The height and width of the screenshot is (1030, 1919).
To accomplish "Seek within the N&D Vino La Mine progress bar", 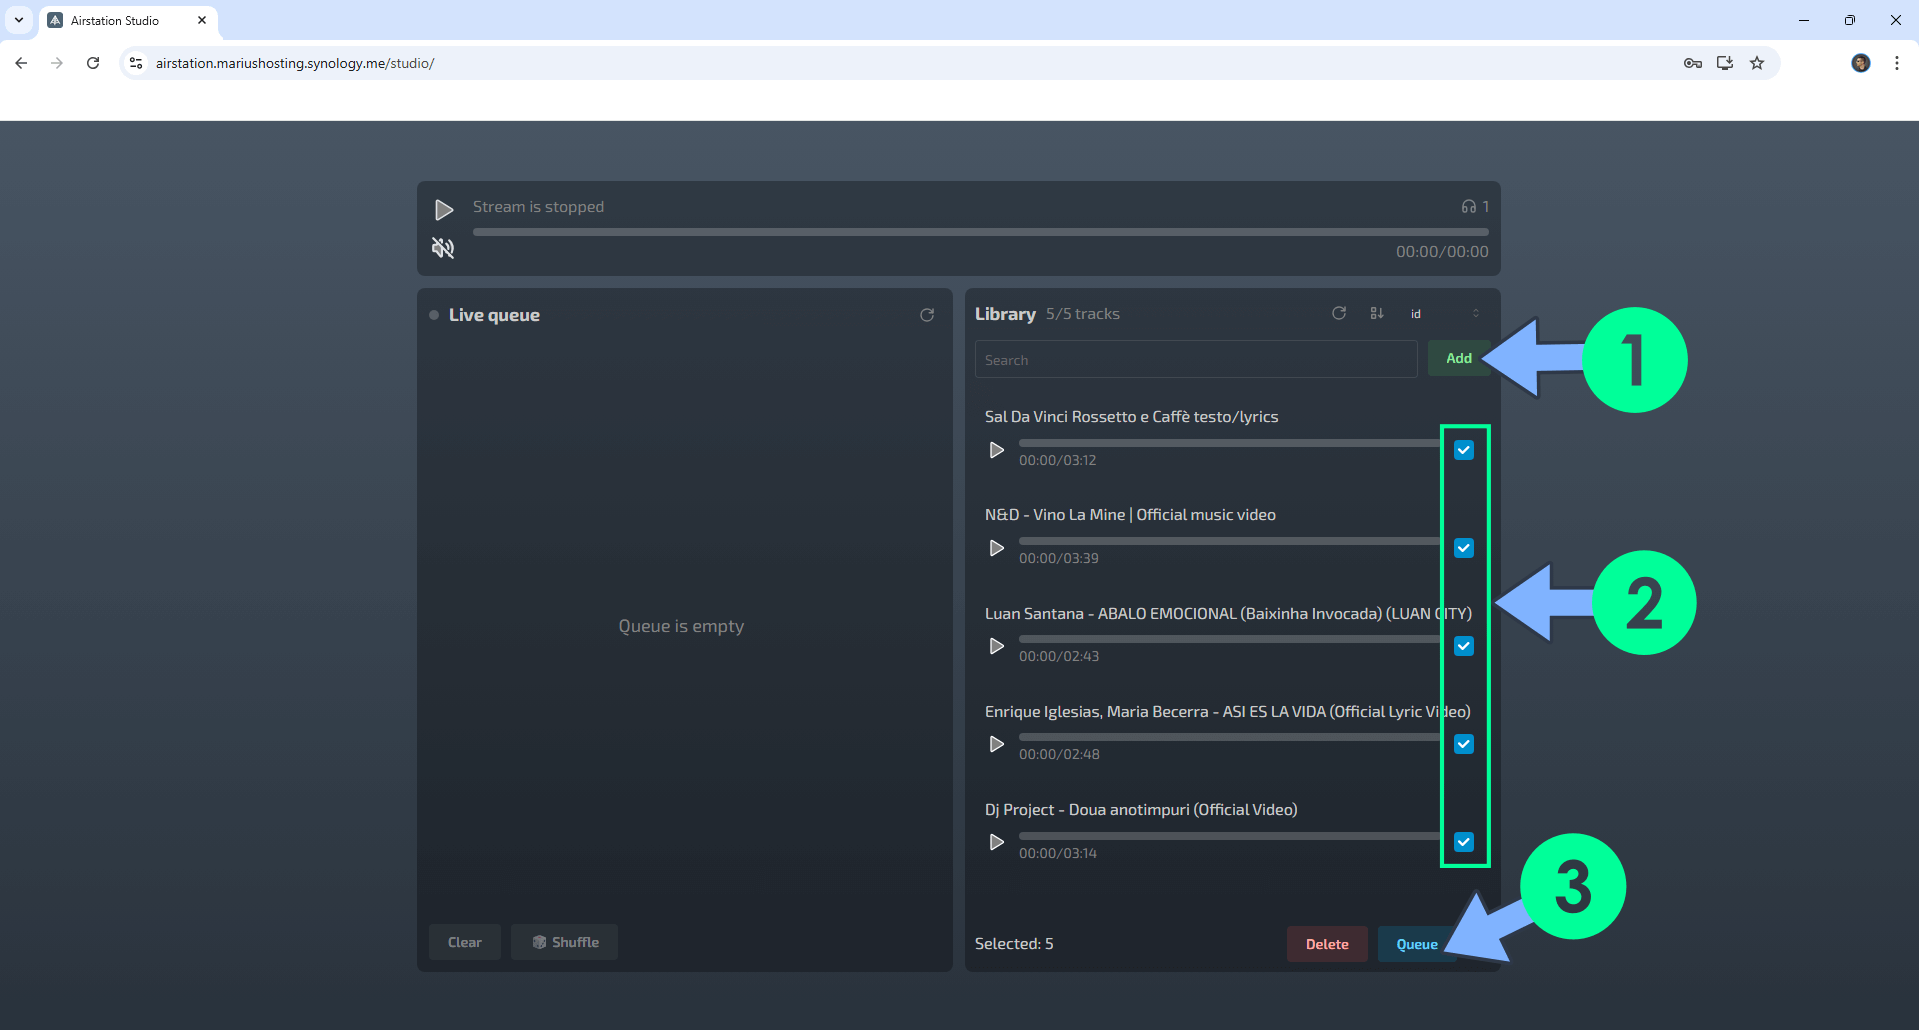I will (1230, 540).
